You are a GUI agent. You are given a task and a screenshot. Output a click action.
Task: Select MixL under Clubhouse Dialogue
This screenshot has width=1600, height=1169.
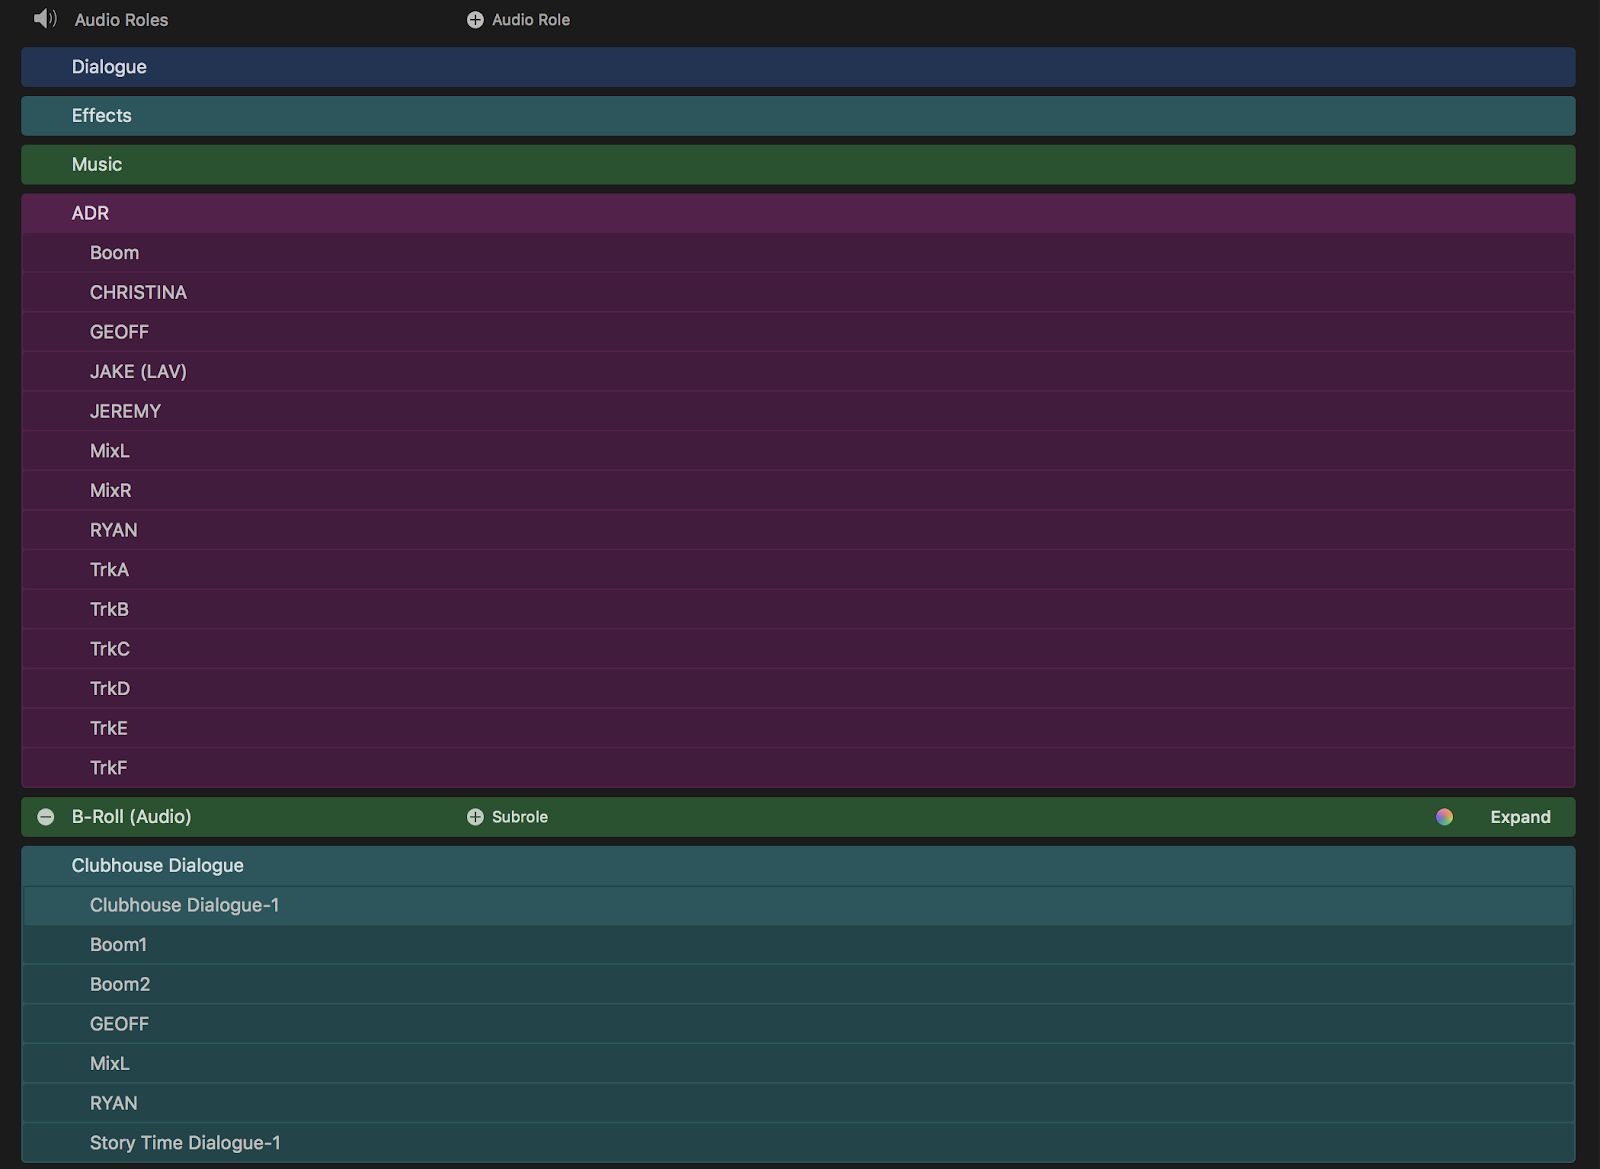coord(798,1064)
